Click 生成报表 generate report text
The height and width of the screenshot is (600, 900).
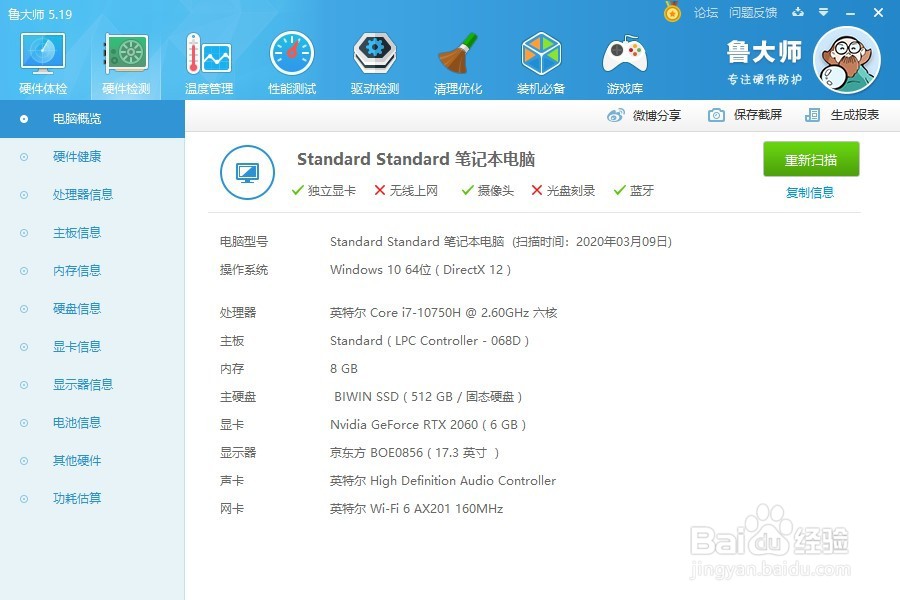point(855,115)
